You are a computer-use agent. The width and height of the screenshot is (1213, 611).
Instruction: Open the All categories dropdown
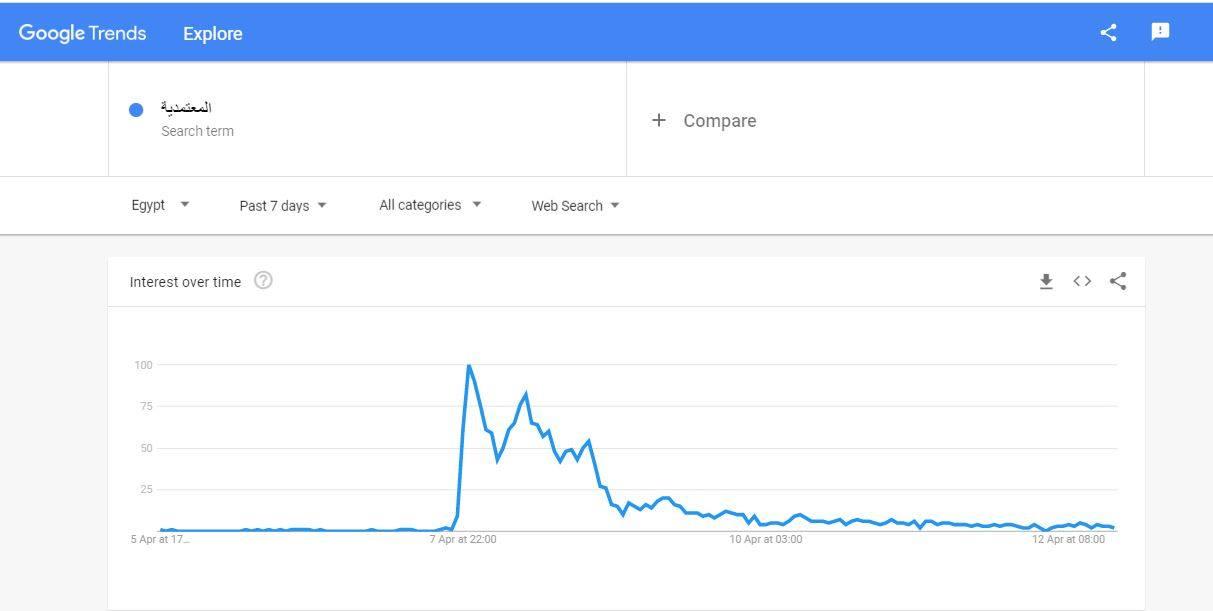pos(430,205)
